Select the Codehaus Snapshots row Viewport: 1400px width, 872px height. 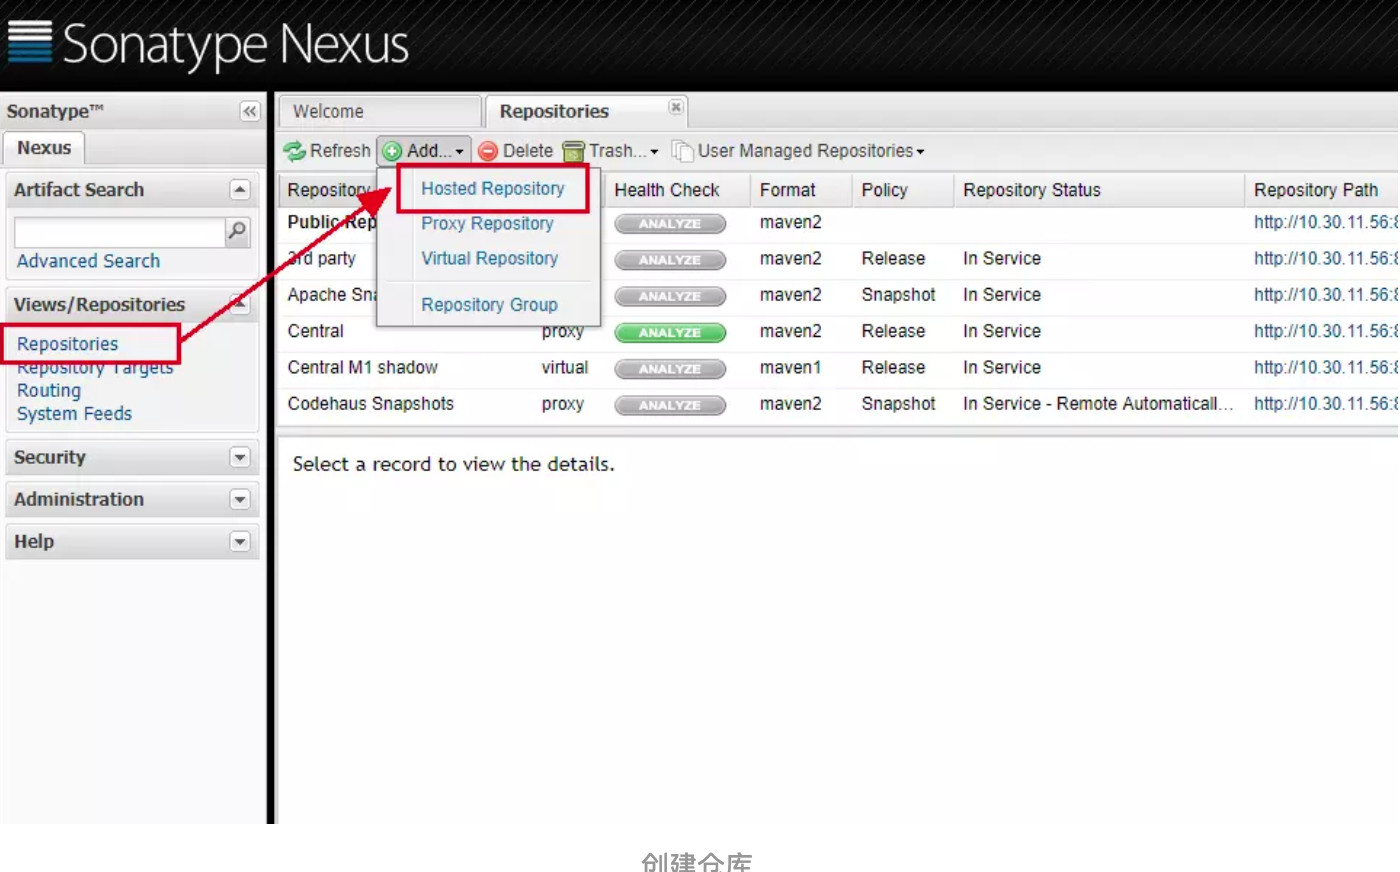click(x=838, y=404)
